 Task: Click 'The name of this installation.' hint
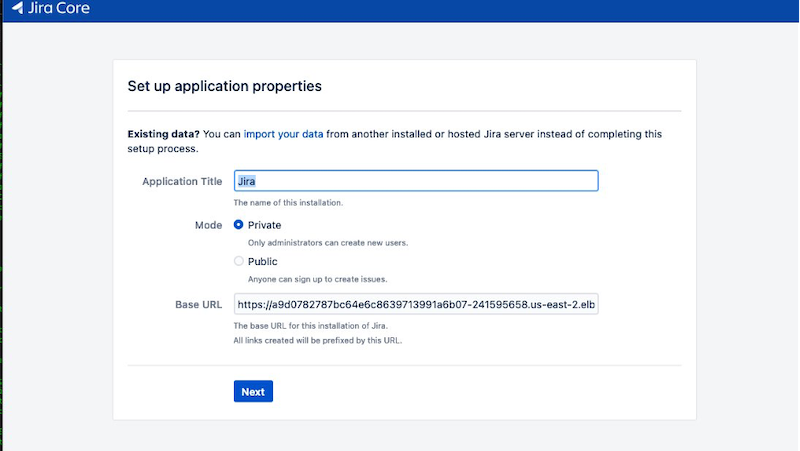point(288,203)
